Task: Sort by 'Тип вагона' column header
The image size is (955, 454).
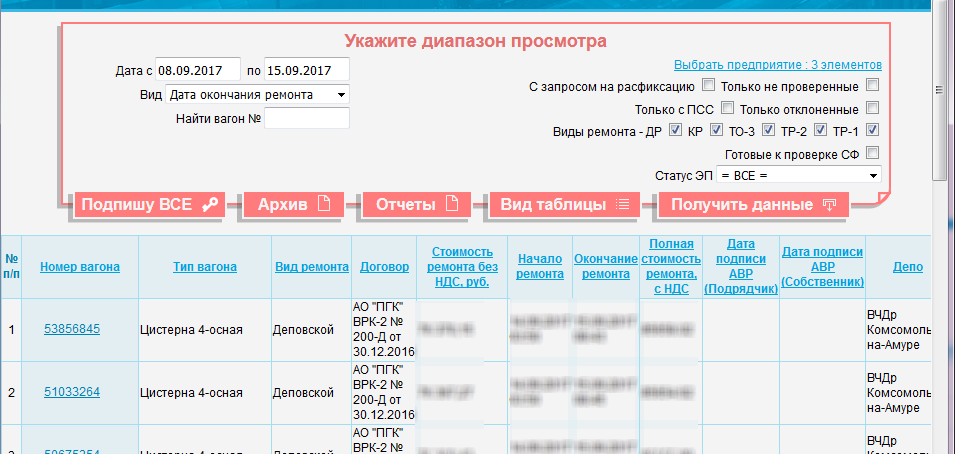Action: [205, 267]
